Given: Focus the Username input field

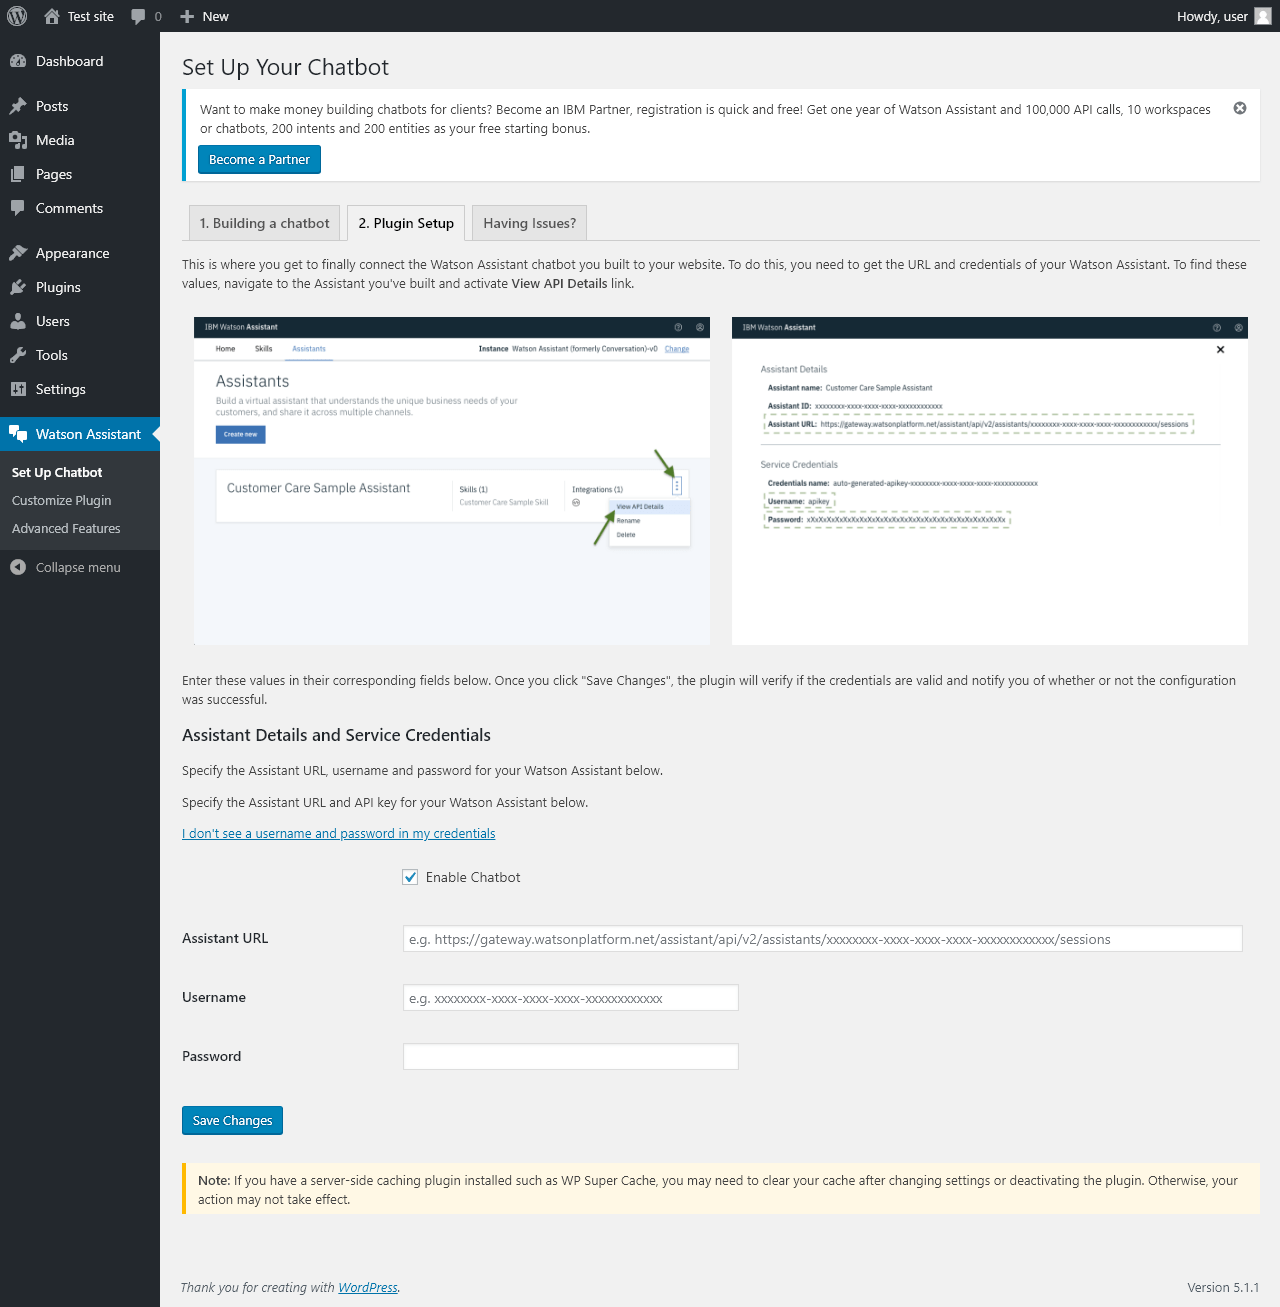Looking at the screenshot, I should coord(571,998).
